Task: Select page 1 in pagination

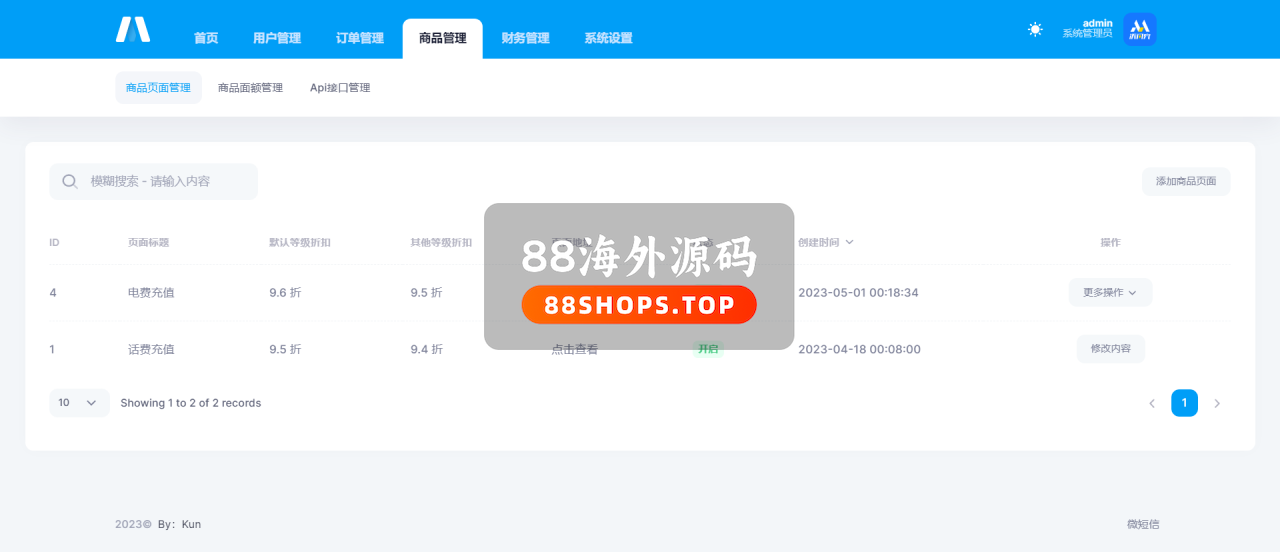Action: click(x=1184, y=403)
